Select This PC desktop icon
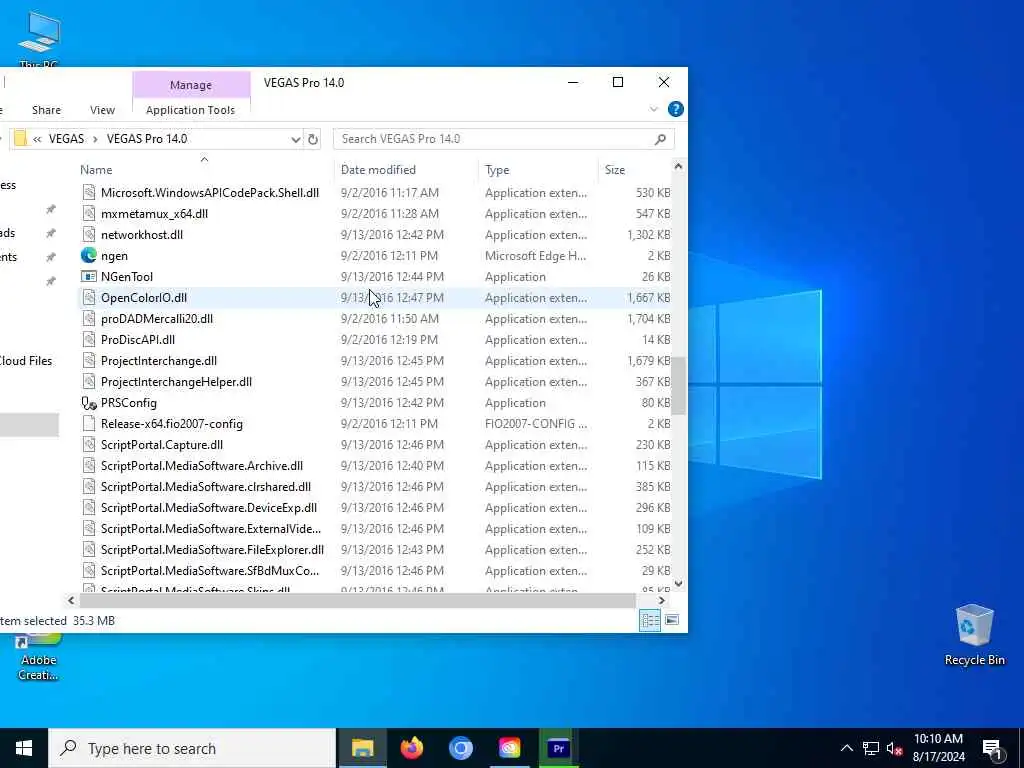This screenshot has height=768, width=1024. click(39, 39)
